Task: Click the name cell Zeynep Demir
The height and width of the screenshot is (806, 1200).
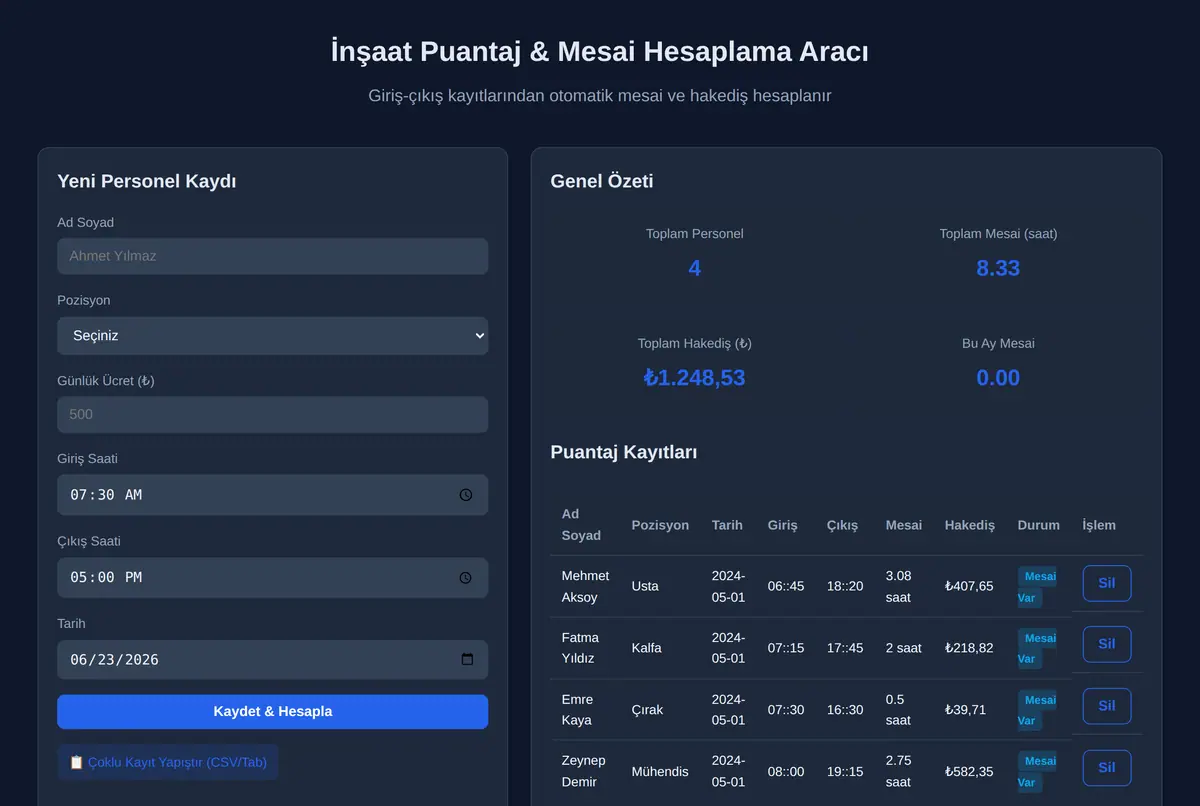Action: click(x=583, y=772)
